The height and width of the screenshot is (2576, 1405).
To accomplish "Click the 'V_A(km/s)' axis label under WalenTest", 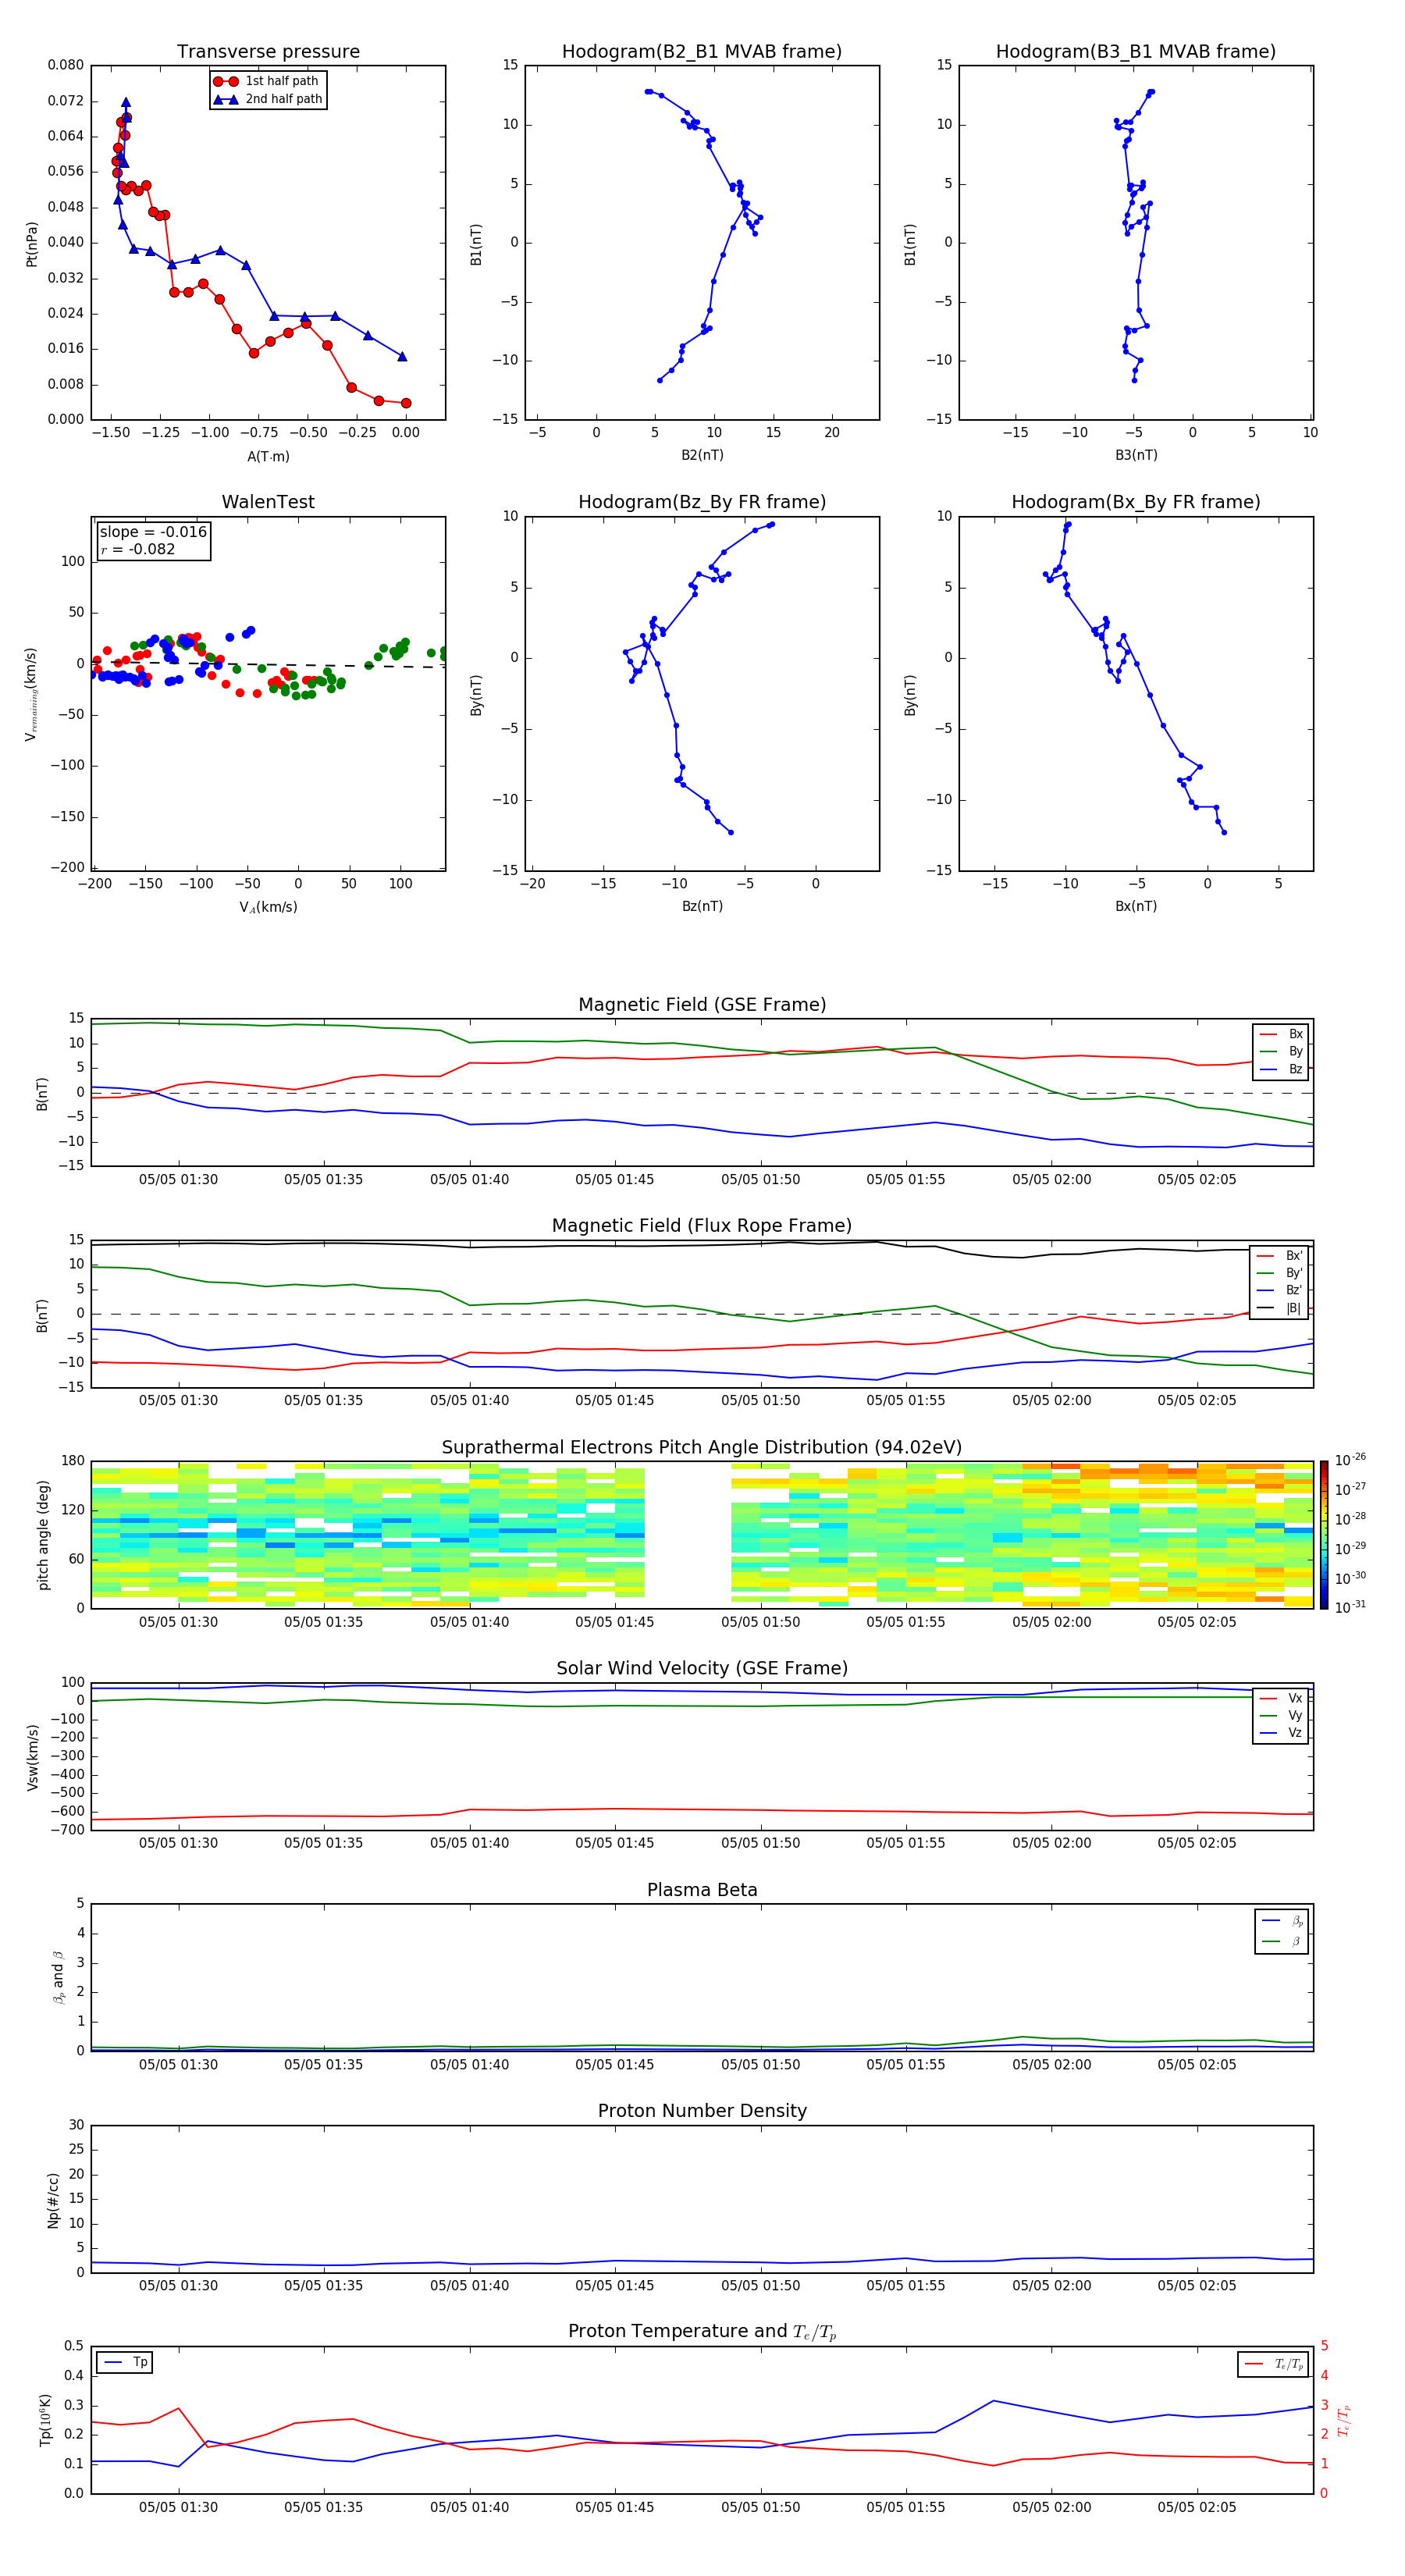I will click(x=268, y=907).
